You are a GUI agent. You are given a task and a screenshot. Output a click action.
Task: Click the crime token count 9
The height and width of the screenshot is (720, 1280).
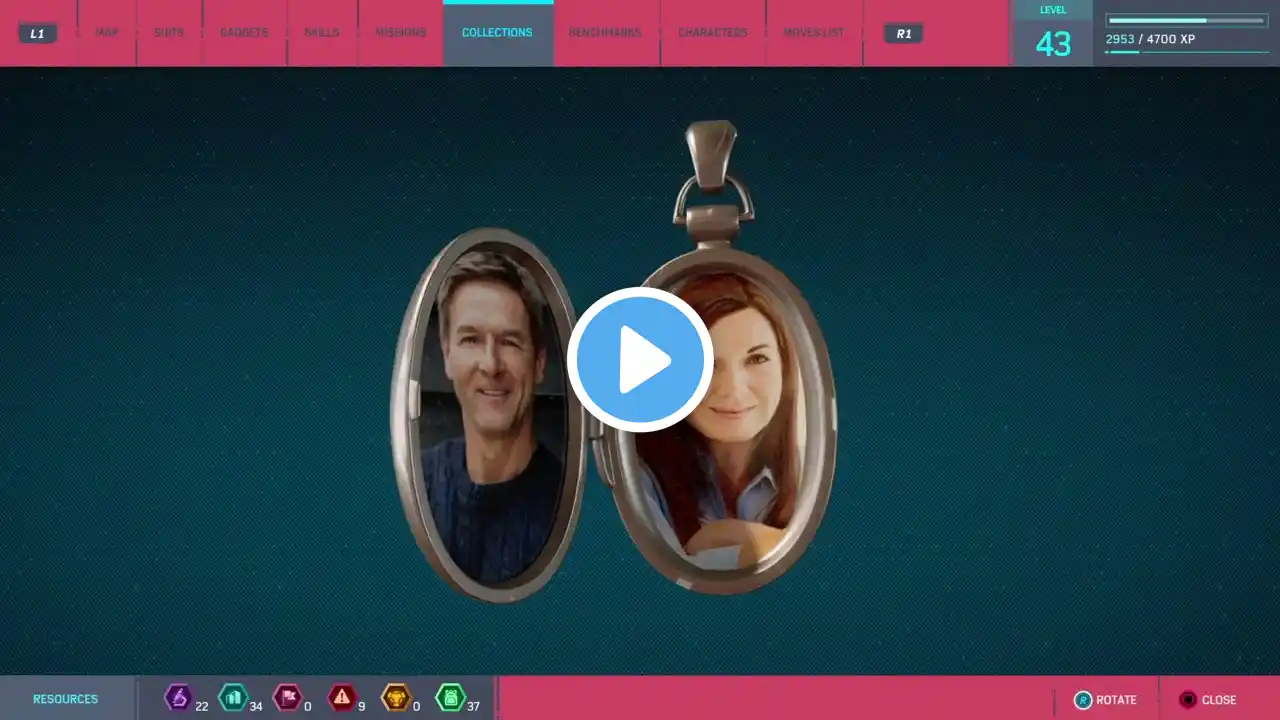361,706
